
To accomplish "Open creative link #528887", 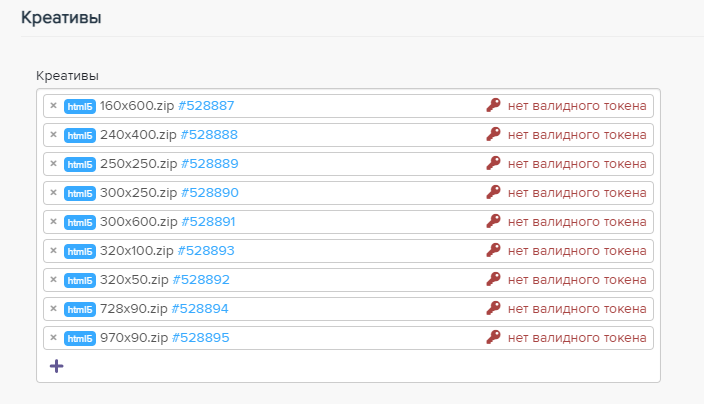I will pos(207,105).
